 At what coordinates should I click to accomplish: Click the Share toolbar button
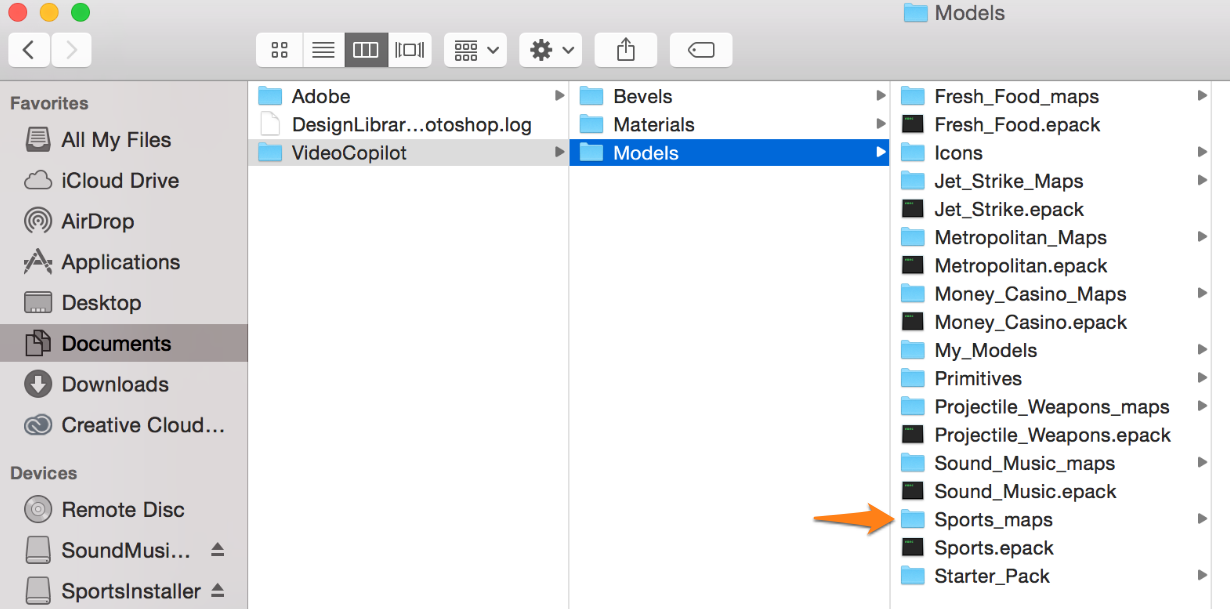(626, 50)
